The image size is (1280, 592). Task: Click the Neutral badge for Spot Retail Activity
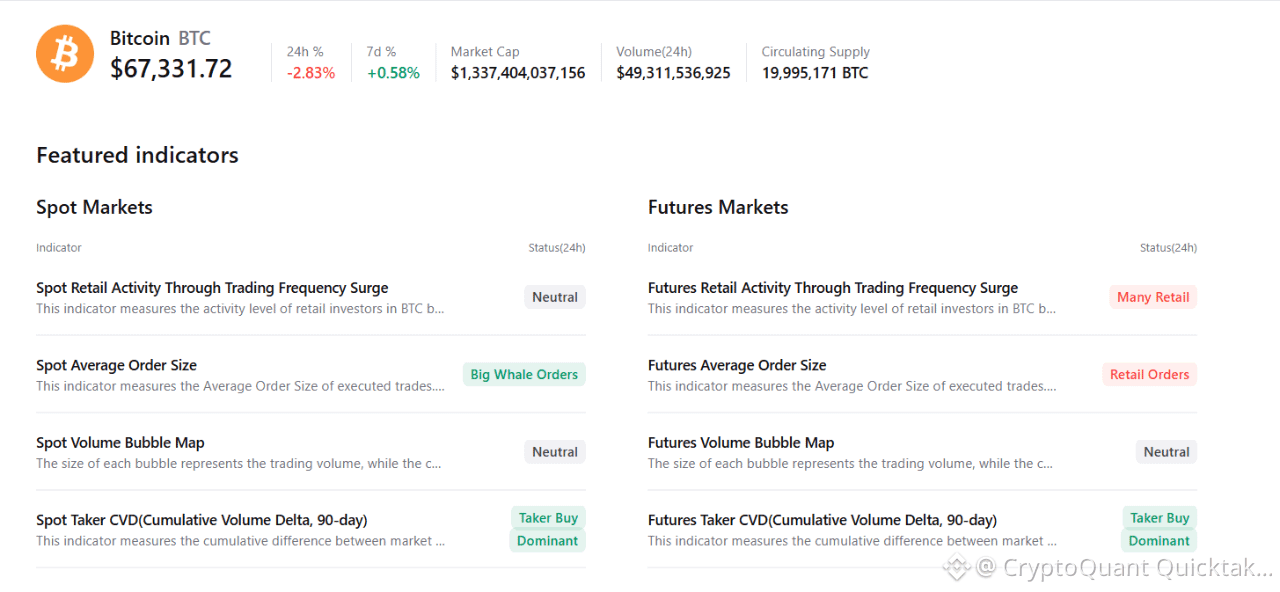pos(555,297)
